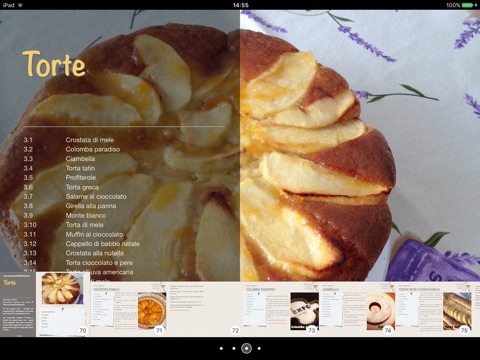Tap the last chapter page dot
Screen dimensions: 480x360
click(x=259, y=348)
